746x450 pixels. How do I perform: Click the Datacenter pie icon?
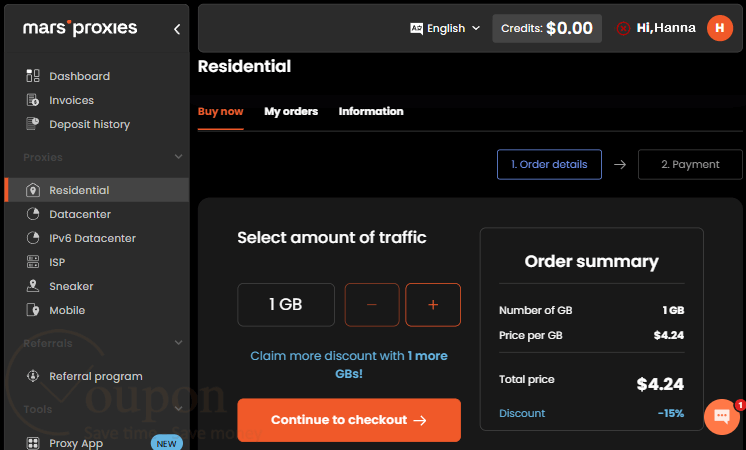click(x=33, y=214)
